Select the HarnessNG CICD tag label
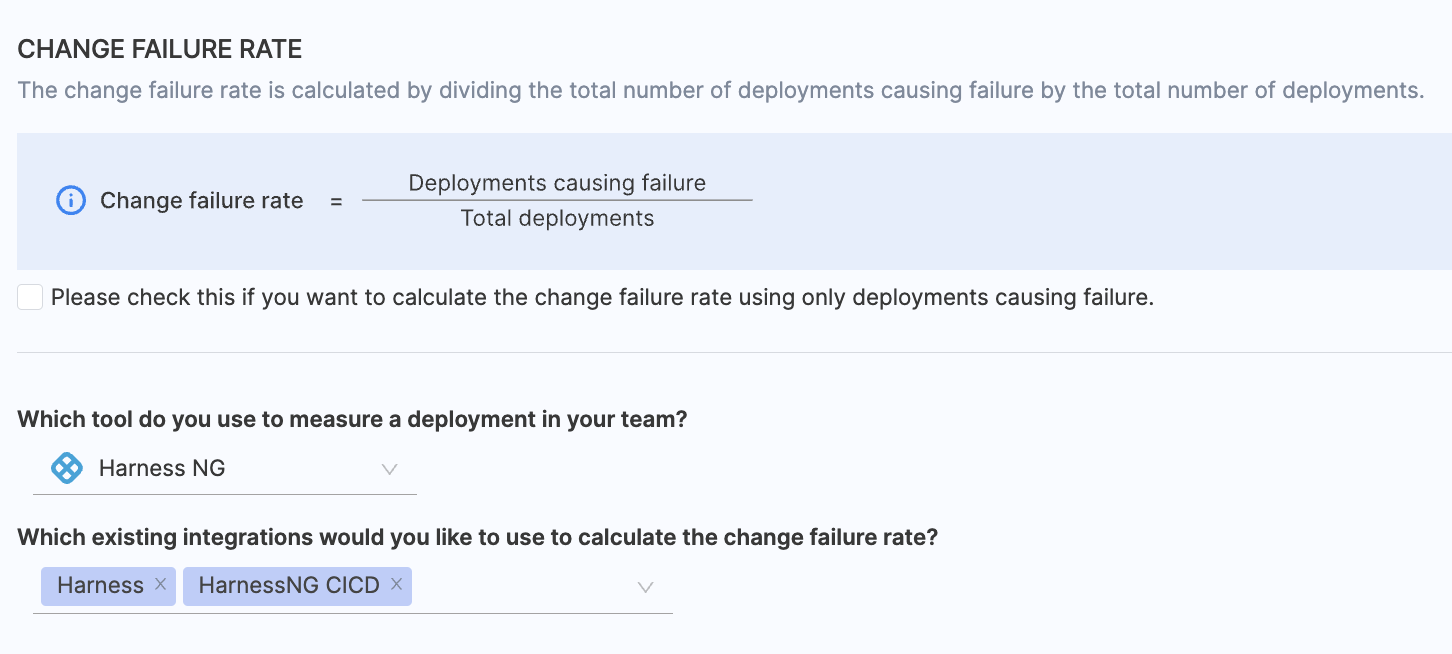The width and height of the screenshot is (1452, 654). [x=289, y=586]
